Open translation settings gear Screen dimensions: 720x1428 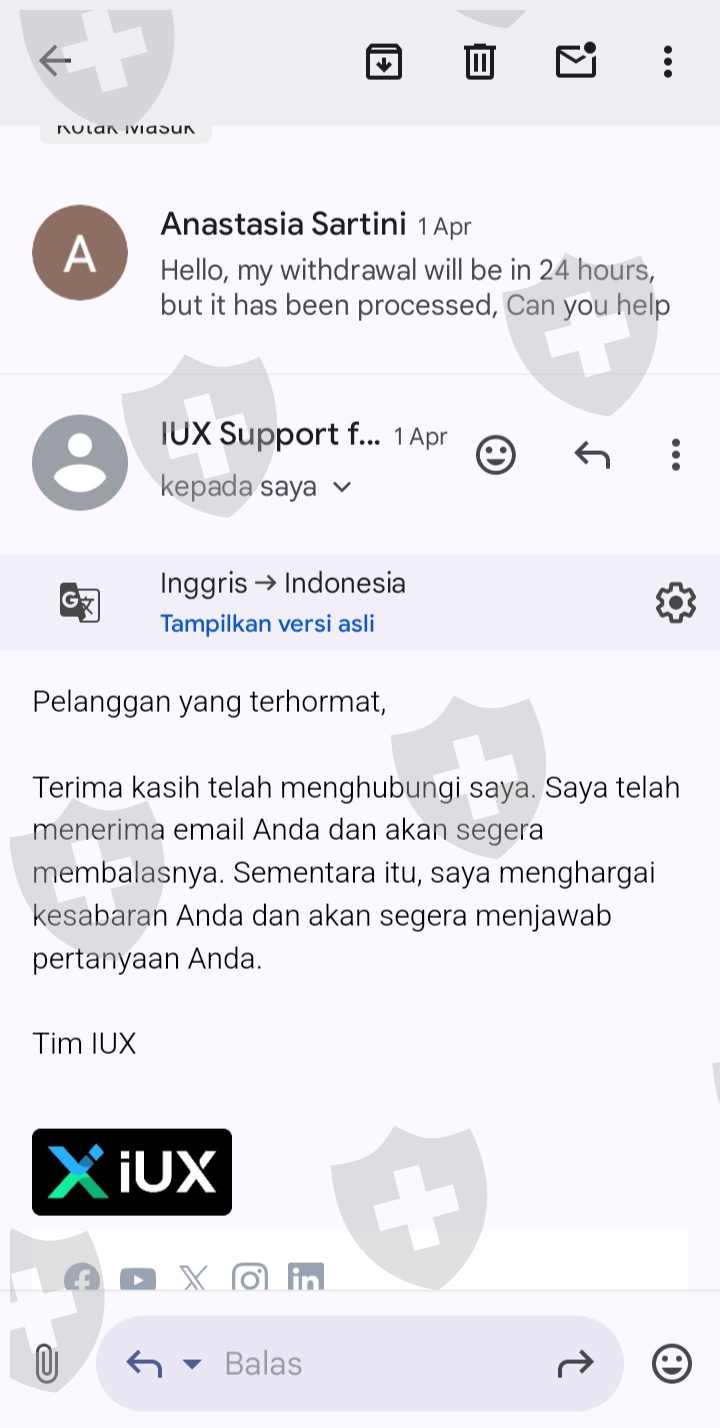click(x=676, y=603)
